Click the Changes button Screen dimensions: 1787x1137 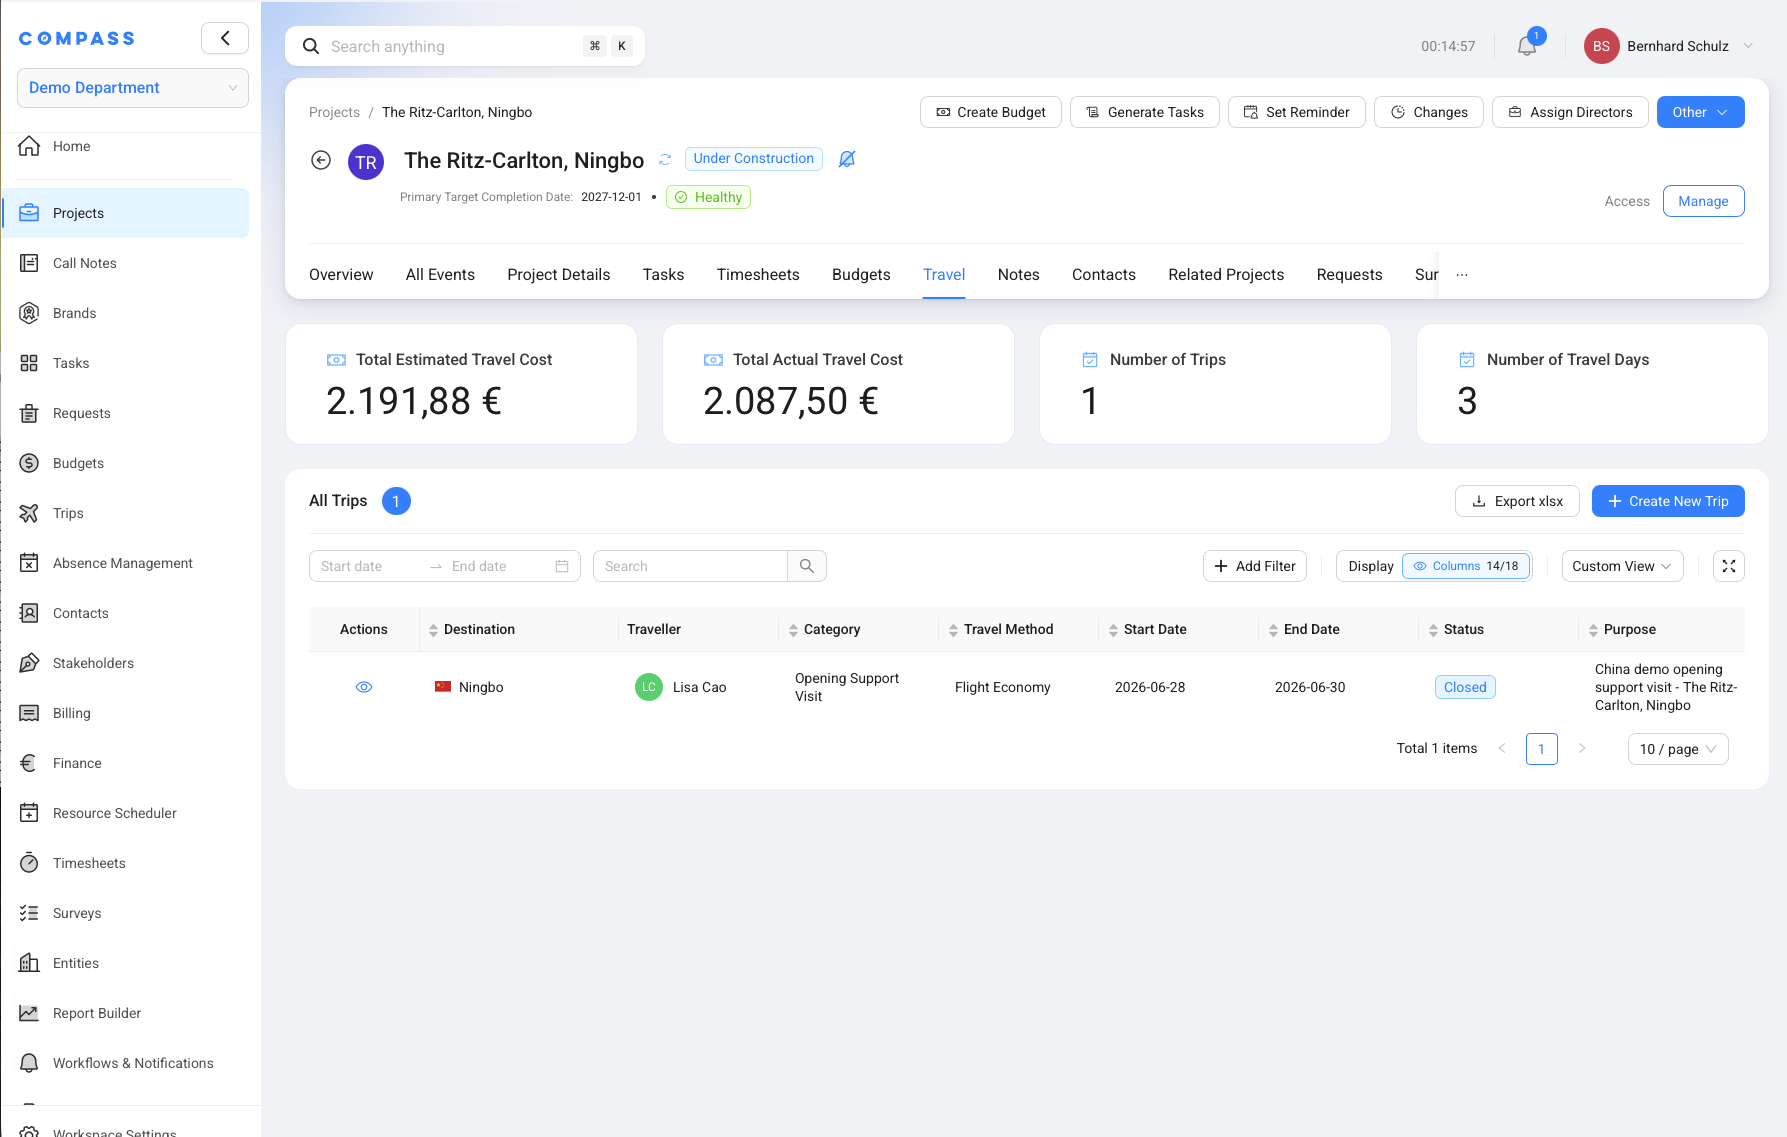[1428, 112]
